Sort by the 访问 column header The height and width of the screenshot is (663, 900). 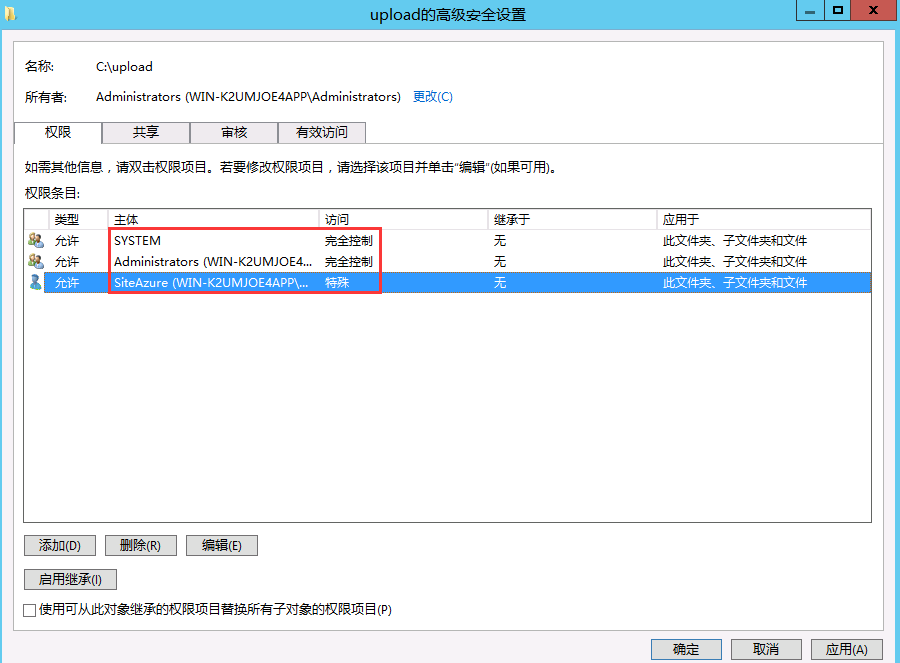point(403,219)
